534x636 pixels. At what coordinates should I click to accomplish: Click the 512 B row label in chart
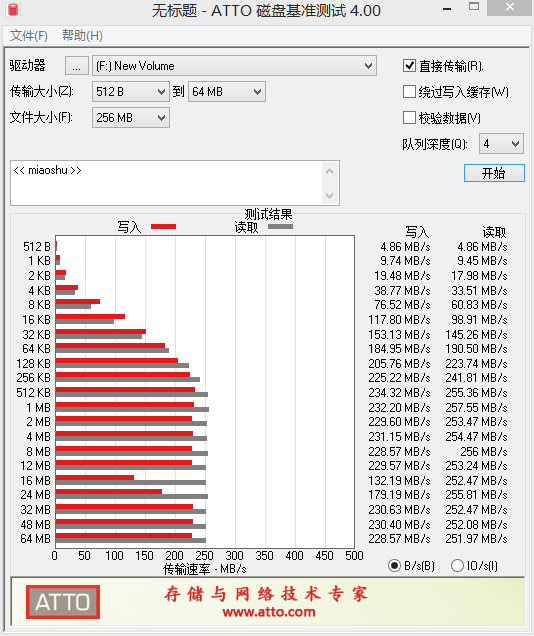click(x=36, y=247)
